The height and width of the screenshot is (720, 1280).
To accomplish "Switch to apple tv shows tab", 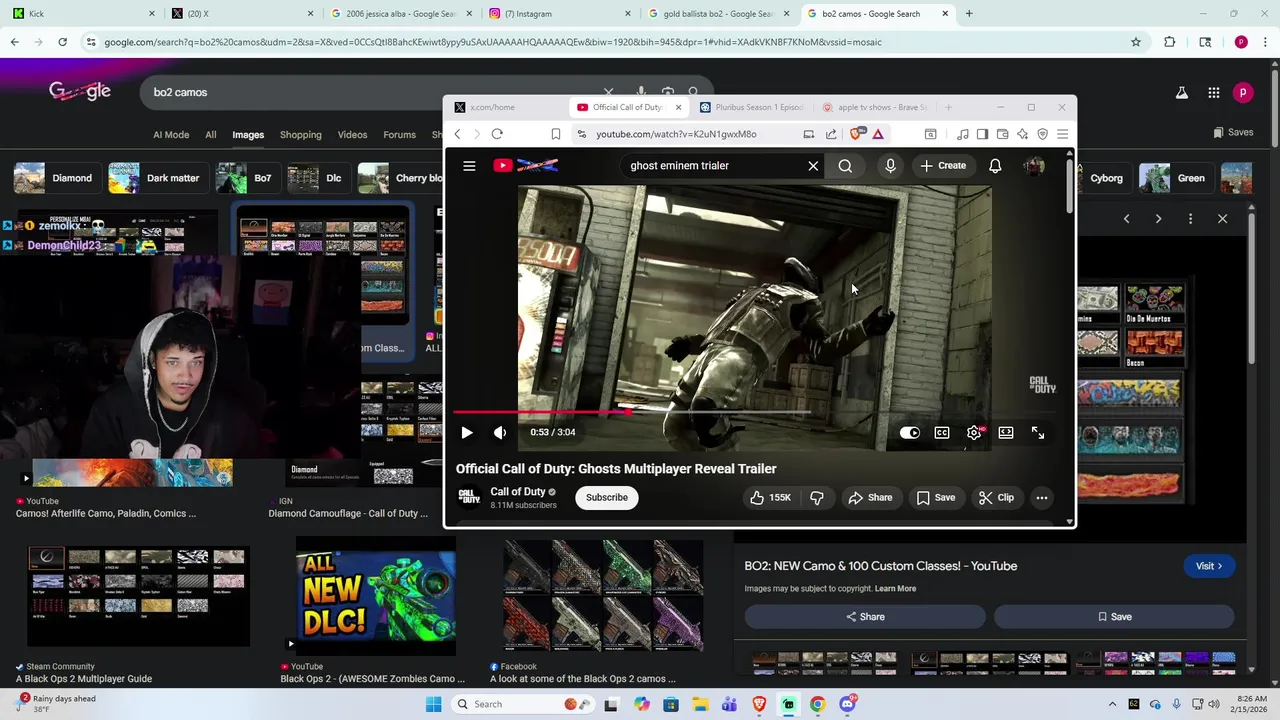I will click(x=875, y=107).
